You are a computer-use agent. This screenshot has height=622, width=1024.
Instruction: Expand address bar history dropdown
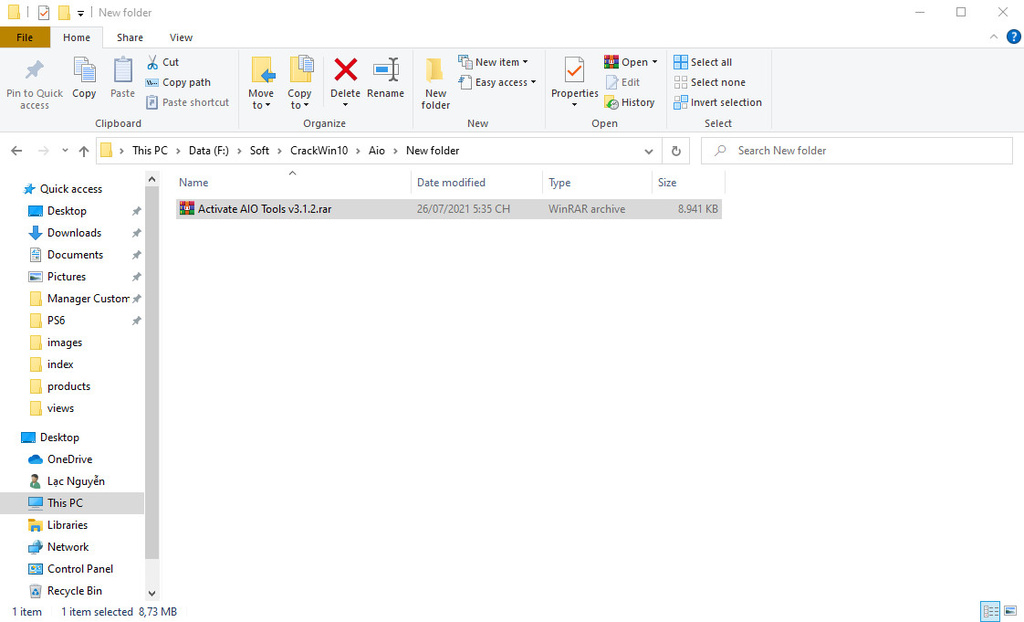[x=648, y=151]
